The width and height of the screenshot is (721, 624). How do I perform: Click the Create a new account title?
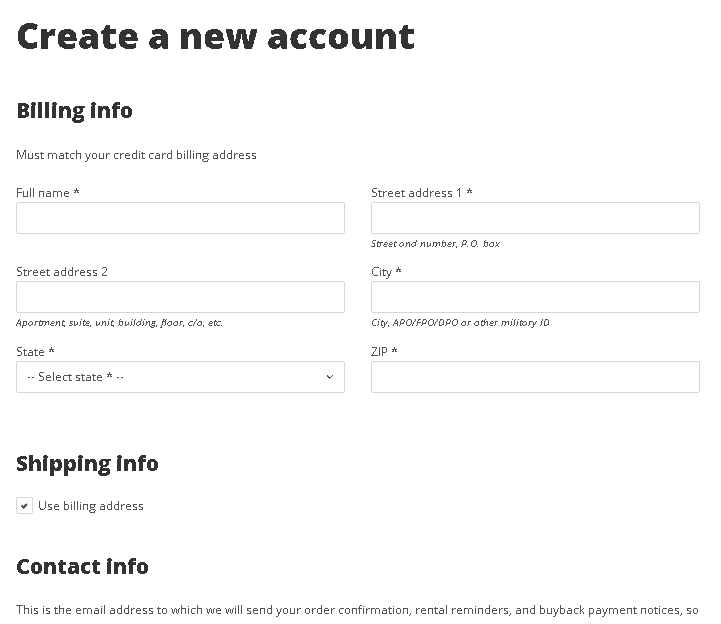pos(216,37)
